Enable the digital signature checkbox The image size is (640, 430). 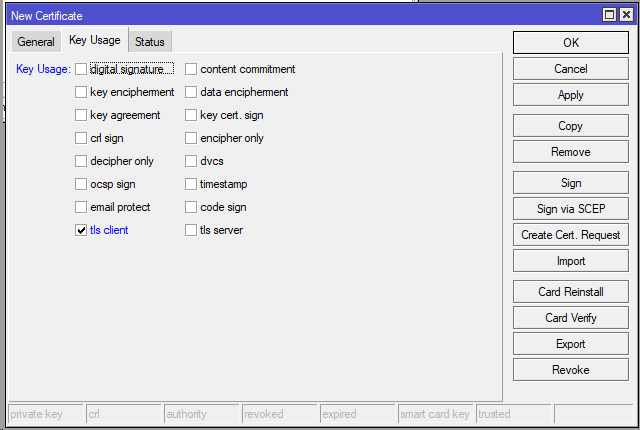tap(81, 69)
